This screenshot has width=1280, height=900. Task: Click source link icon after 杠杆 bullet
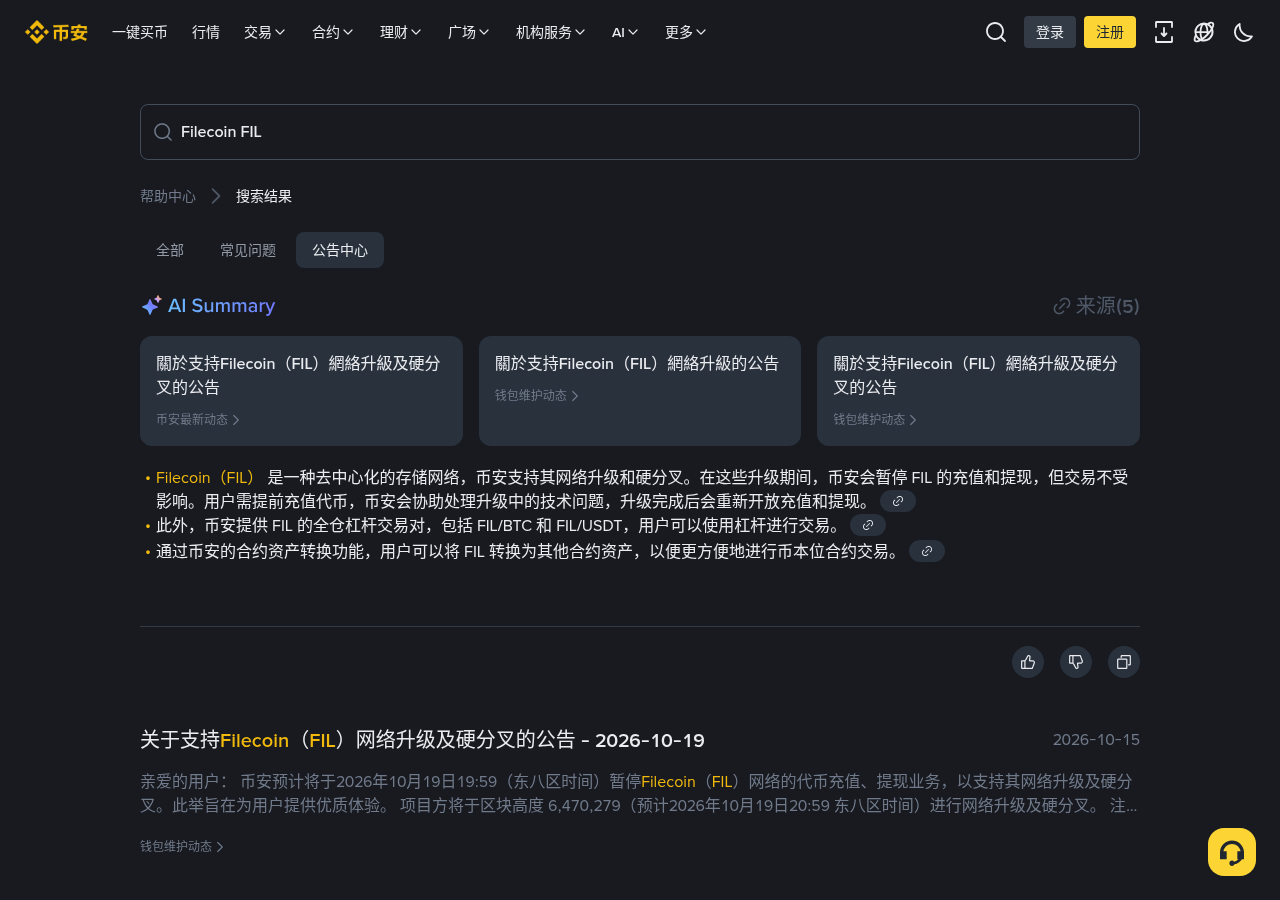pos(868,525)
